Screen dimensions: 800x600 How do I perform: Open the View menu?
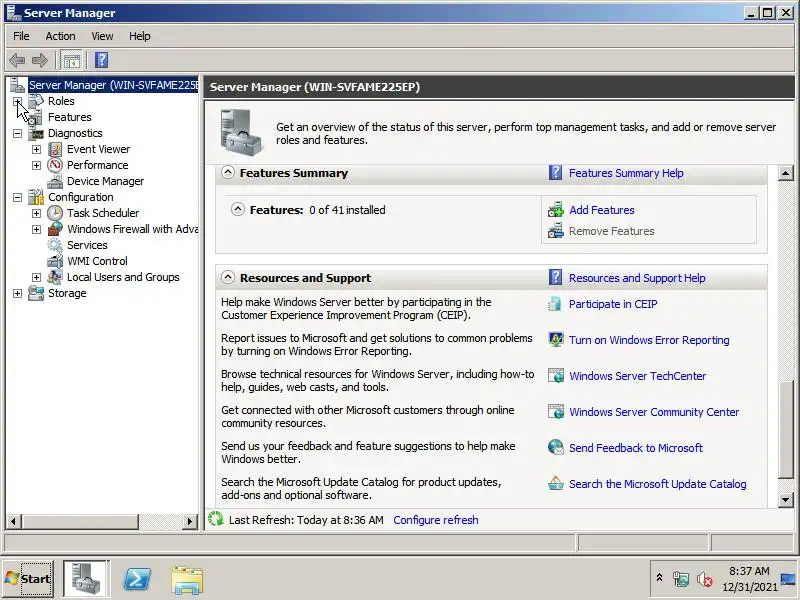click(x=102, y=36)
